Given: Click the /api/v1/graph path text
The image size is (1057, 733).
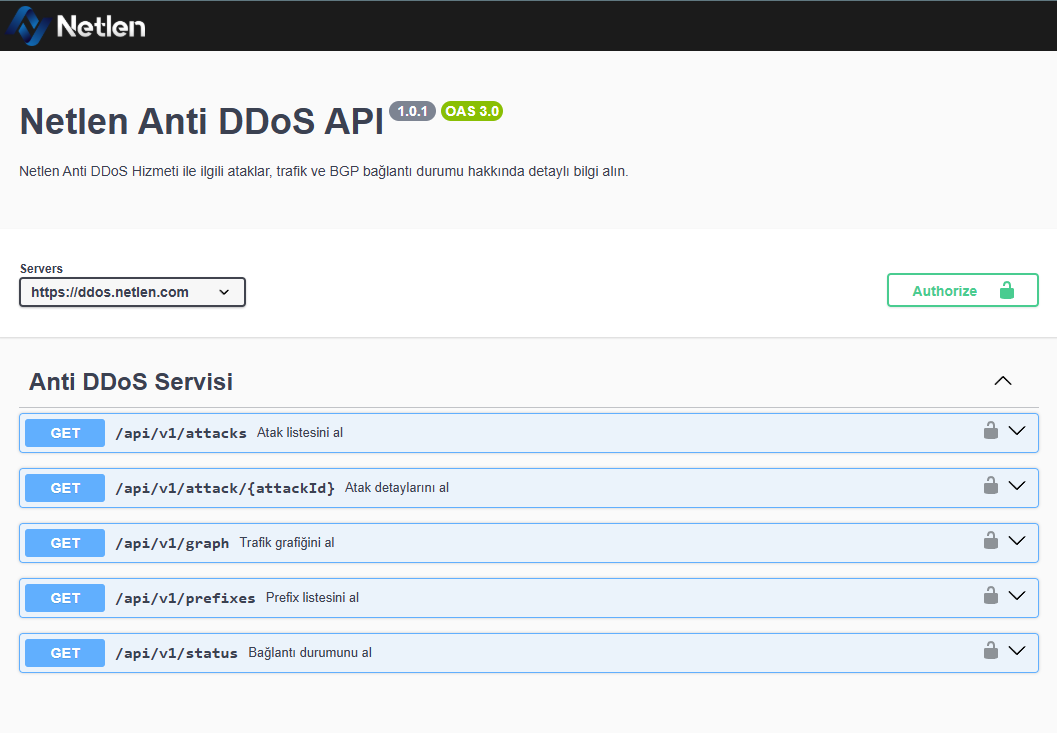Looking at the screenshot, I should (x=172, y=544).
